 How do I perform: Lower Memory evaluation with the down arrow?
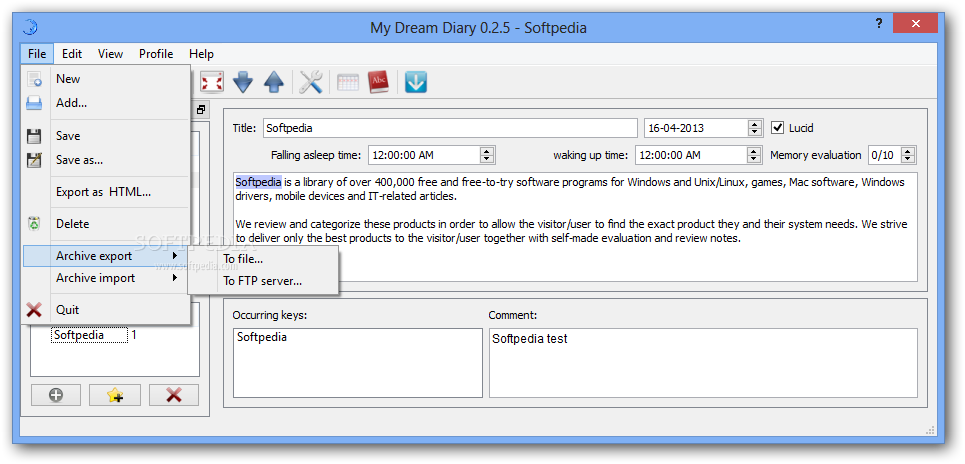[x=908, y=159]
